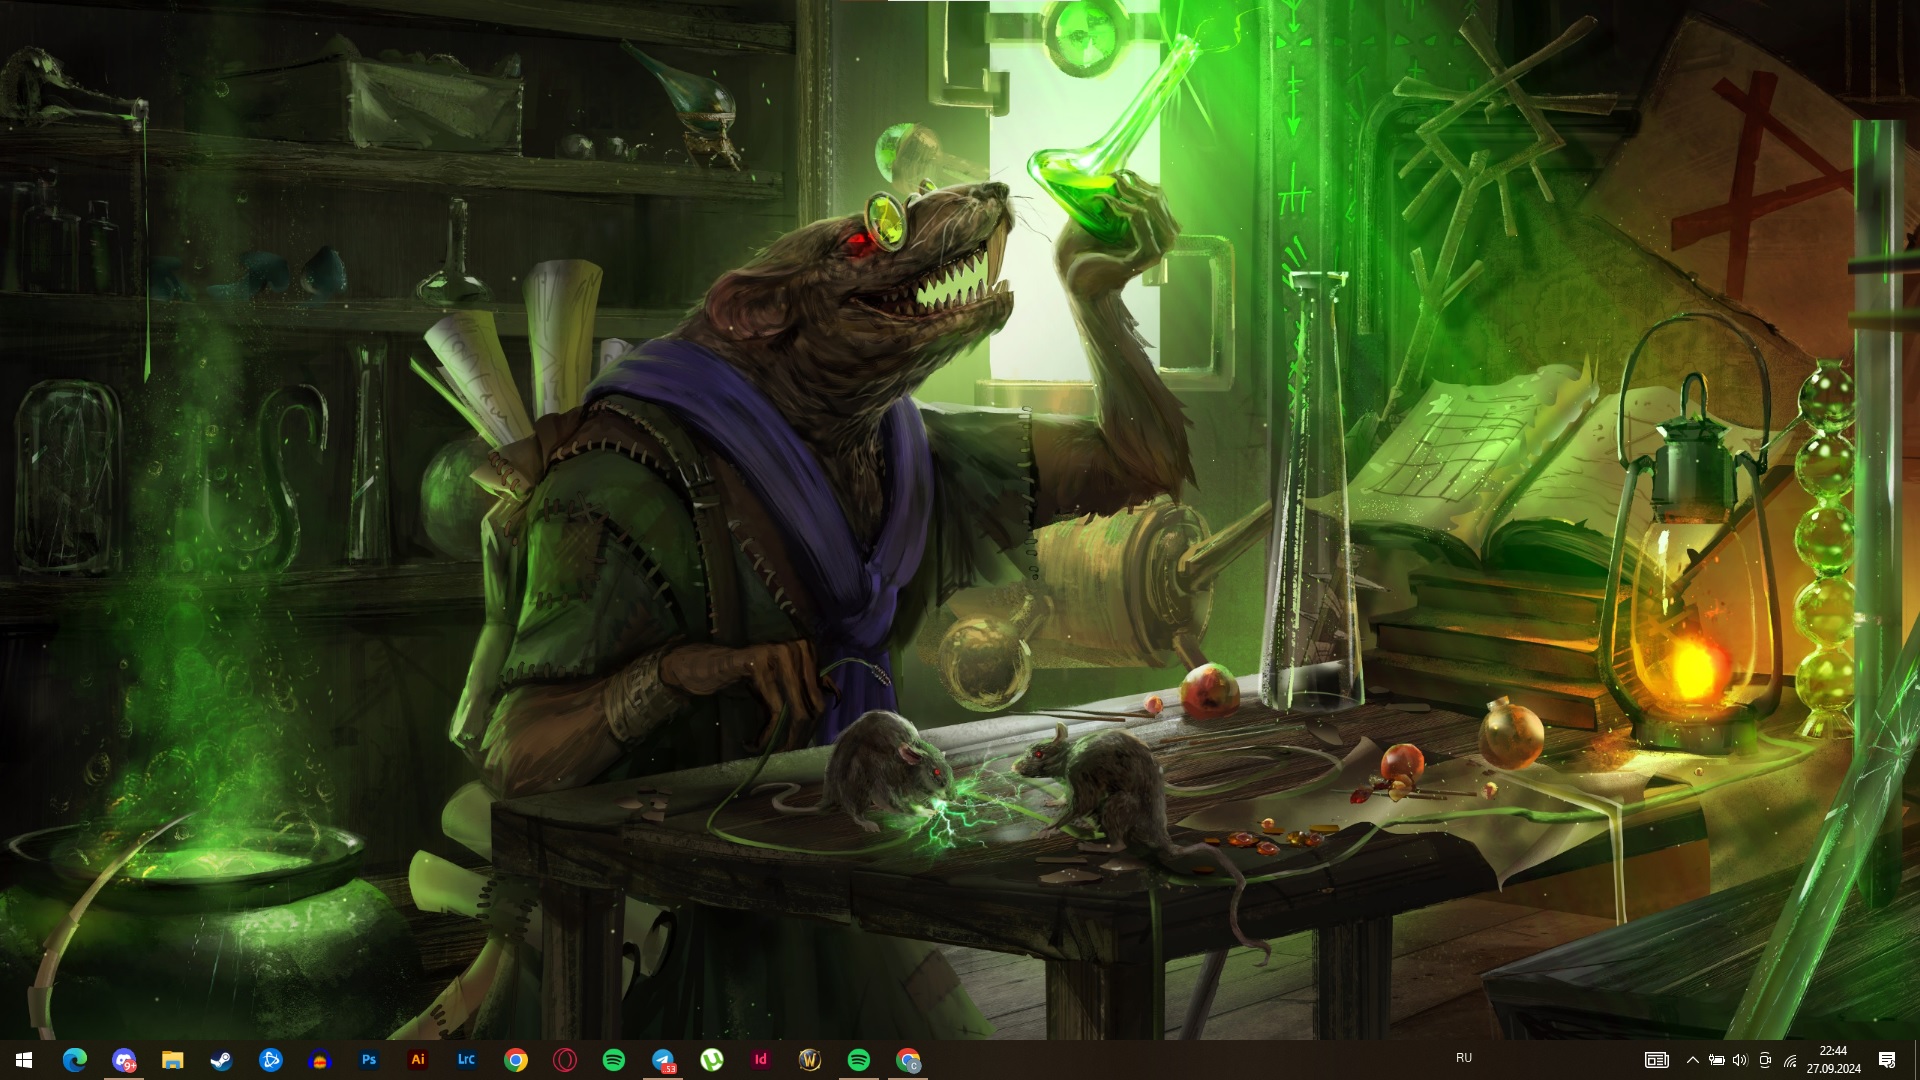Open Chrome icon with C profile badge
Screen dimensions: 1920x1080
point(908,1060)
